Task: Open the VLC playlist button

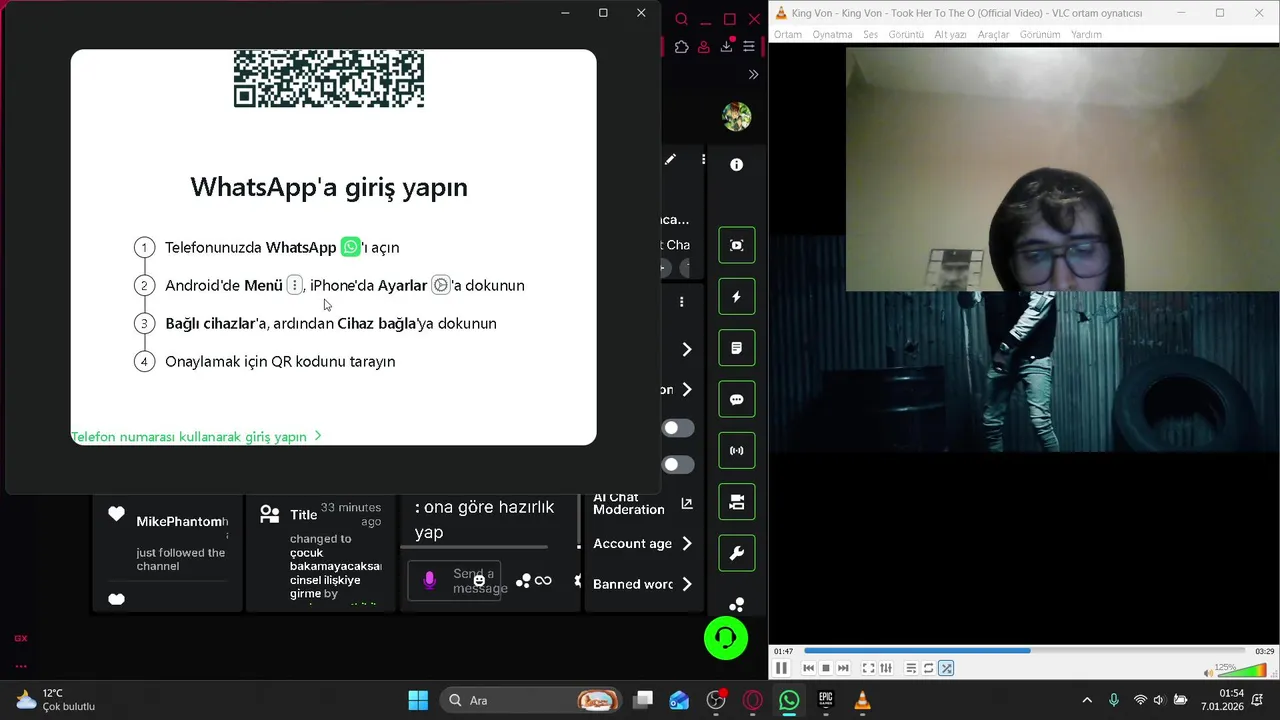Action: 911,668
